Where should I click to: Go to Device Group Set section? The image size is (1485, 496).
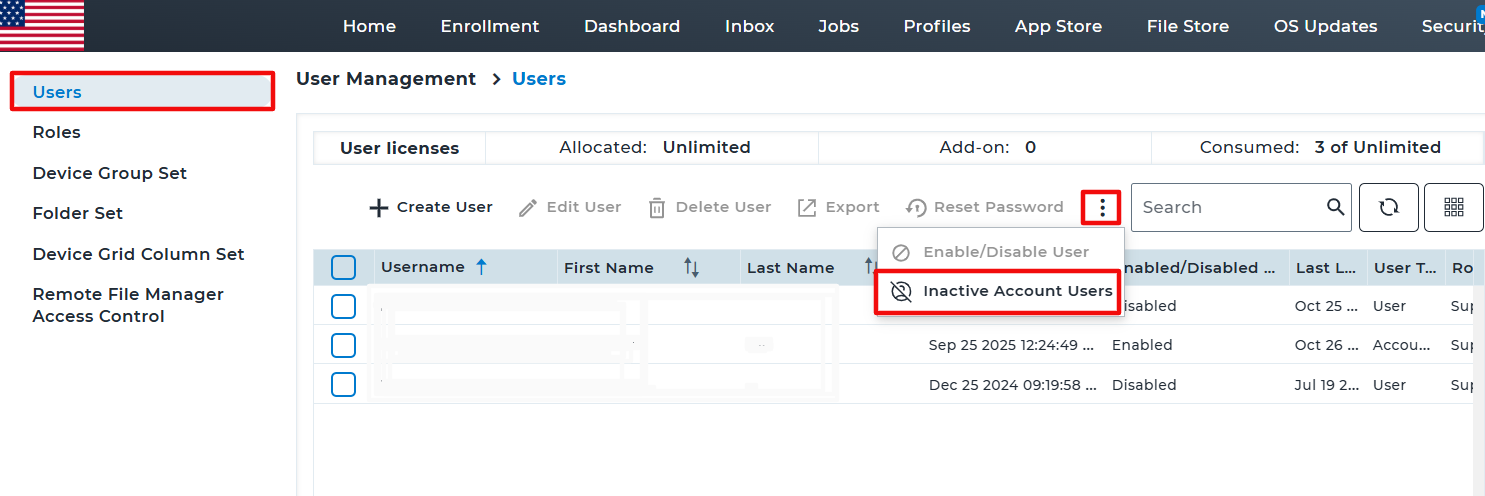pyautogui.click(x=109, y=173)
